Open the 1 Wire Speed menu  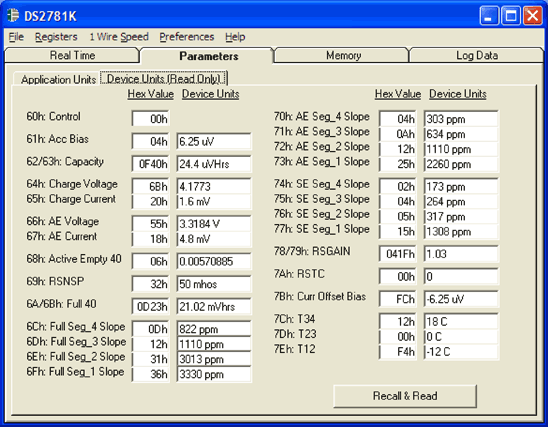(119, 37)
